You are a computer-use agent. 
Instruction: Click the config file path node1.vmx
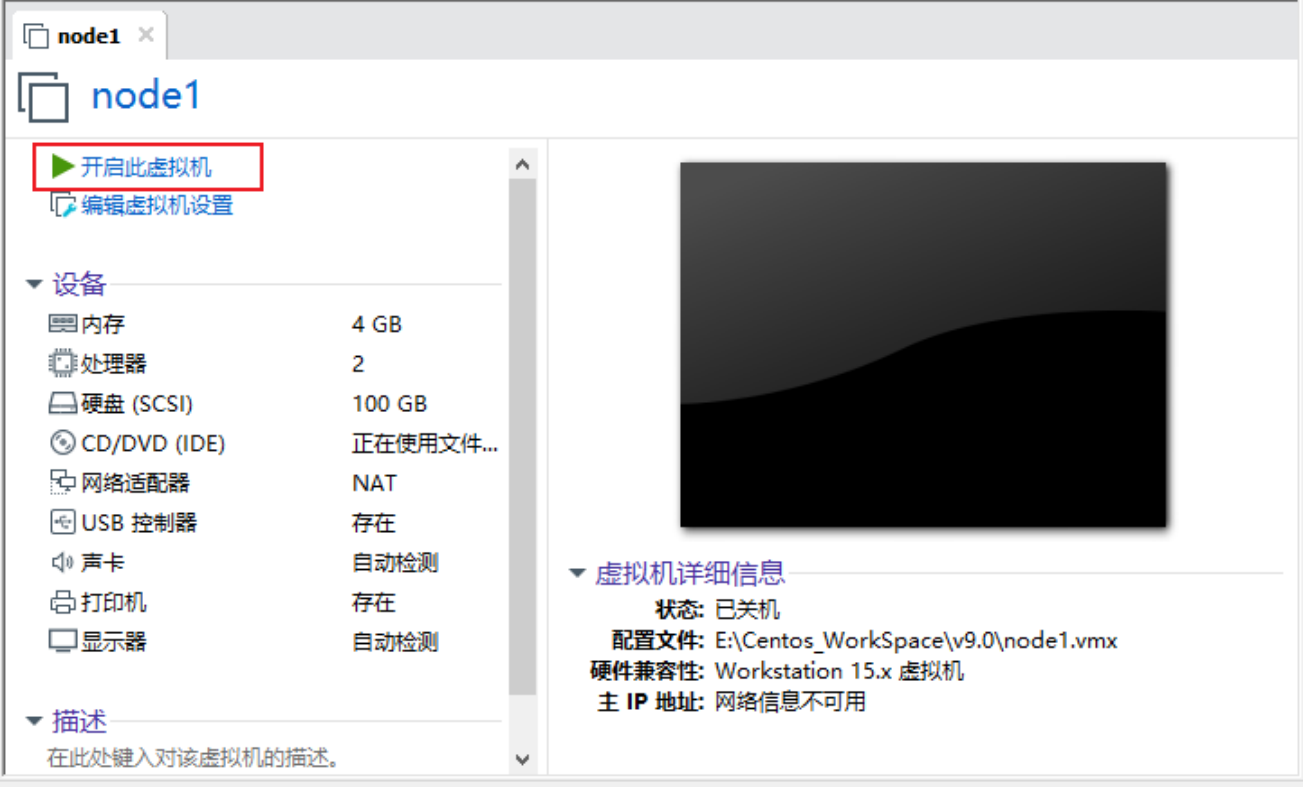pyautogui.click(x=916, y=640)
